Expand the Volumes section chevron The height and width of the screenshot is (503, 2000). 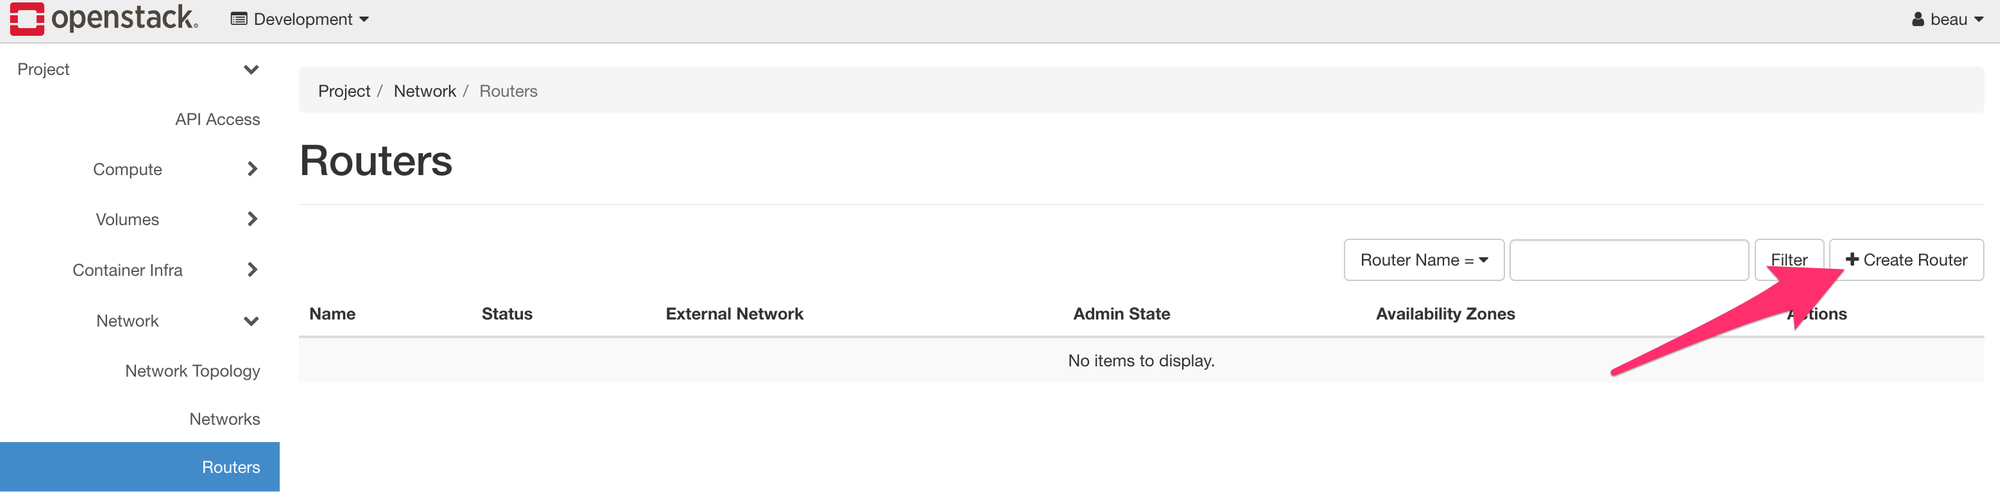pyautogui.click(x=252, y=219)
